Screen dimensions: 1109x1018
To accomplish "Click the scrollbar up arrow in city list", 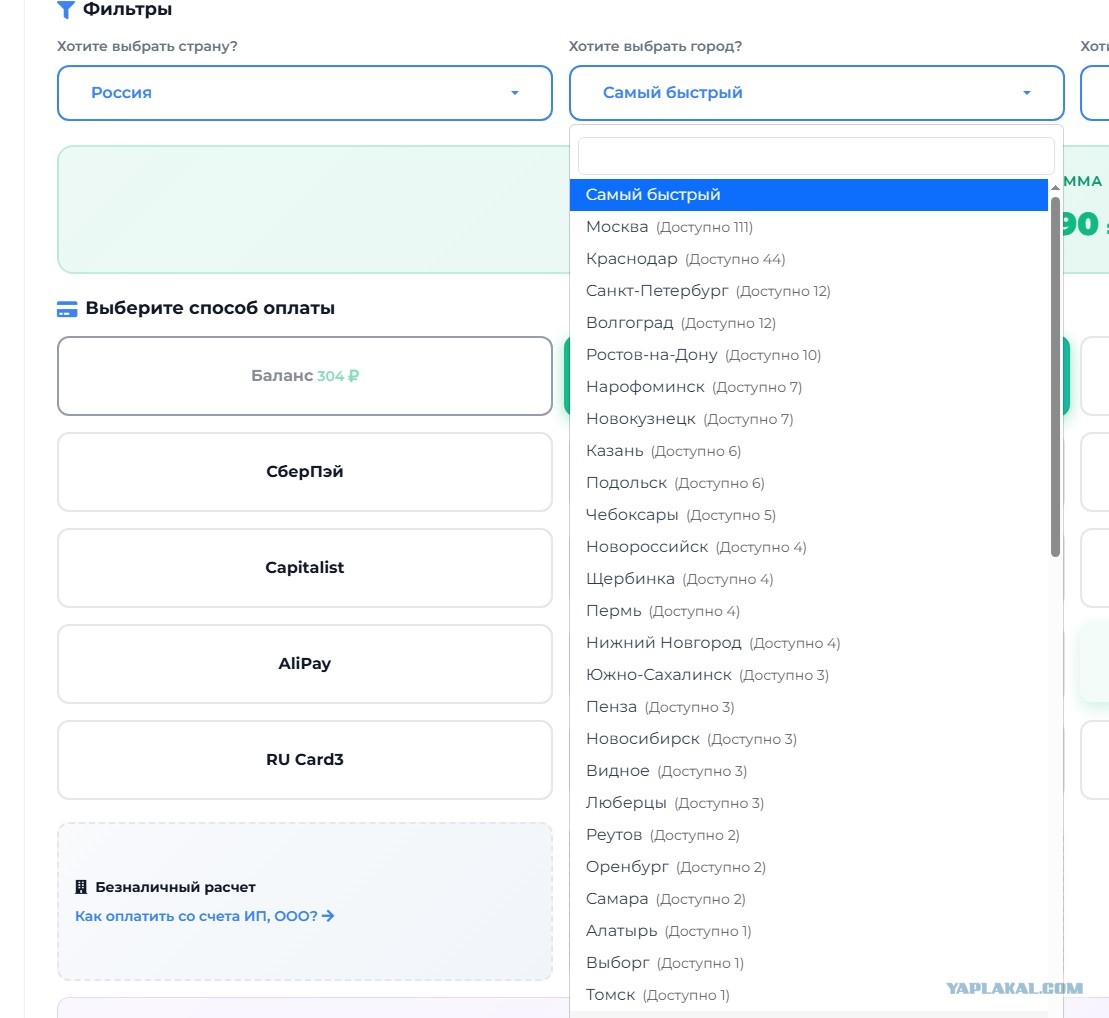I will tap(1055, 187).
